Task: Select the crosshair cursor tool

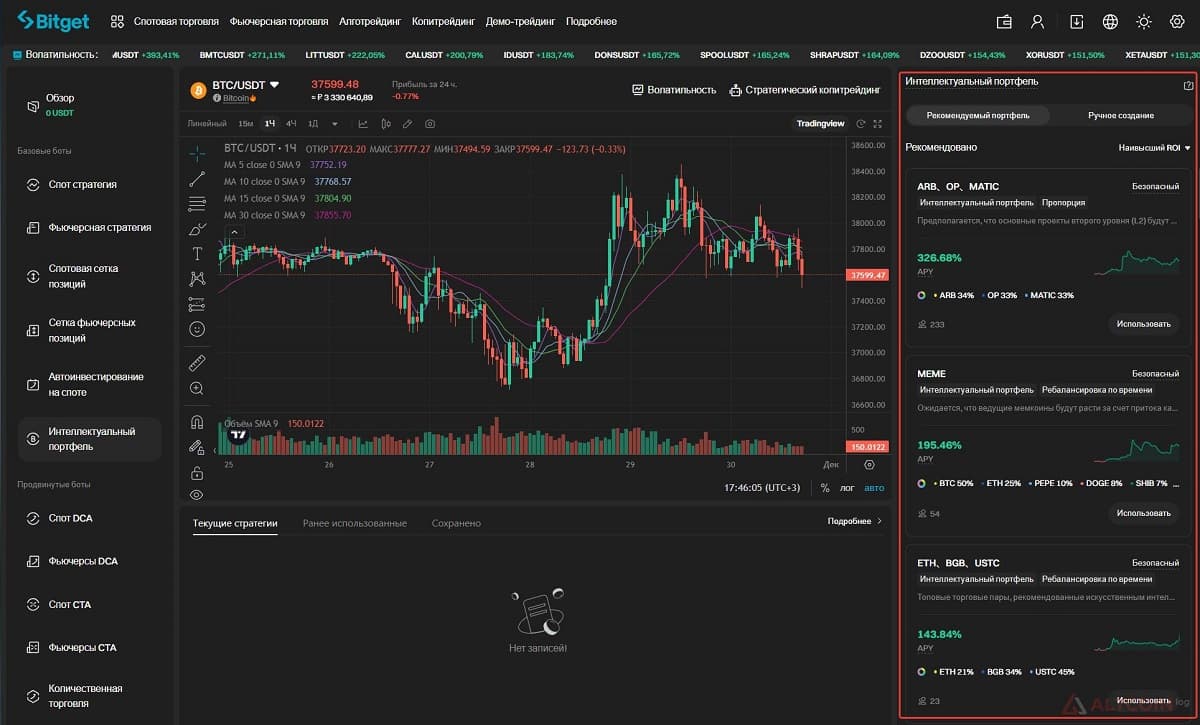Action: tap(197, 152)
